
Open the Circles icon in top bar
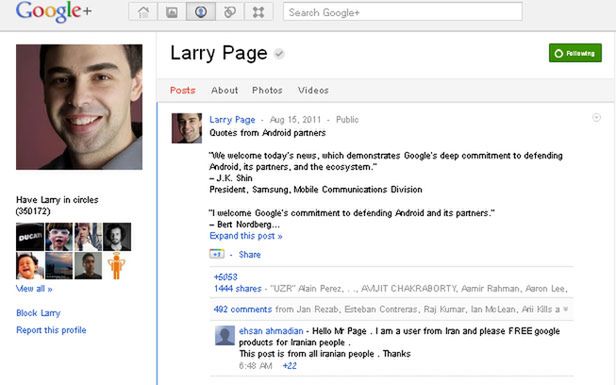click(x=230, y=12)
